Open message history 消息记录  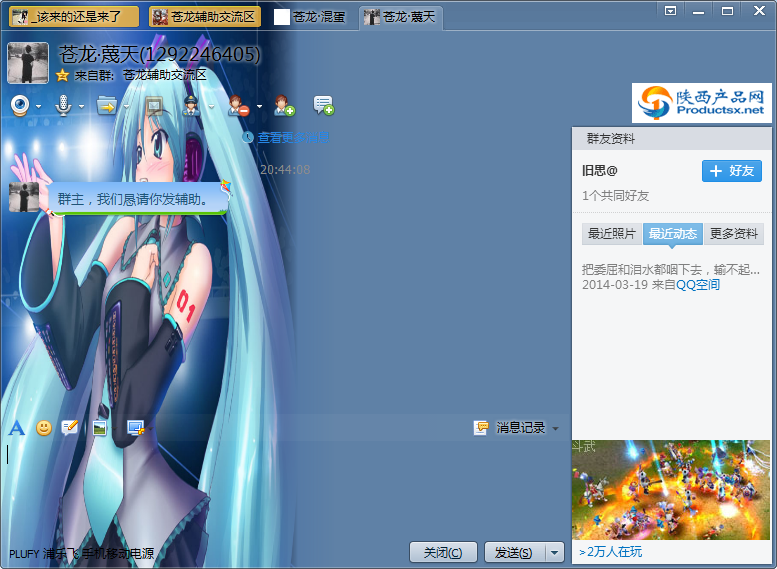click(x=520, y=428)
